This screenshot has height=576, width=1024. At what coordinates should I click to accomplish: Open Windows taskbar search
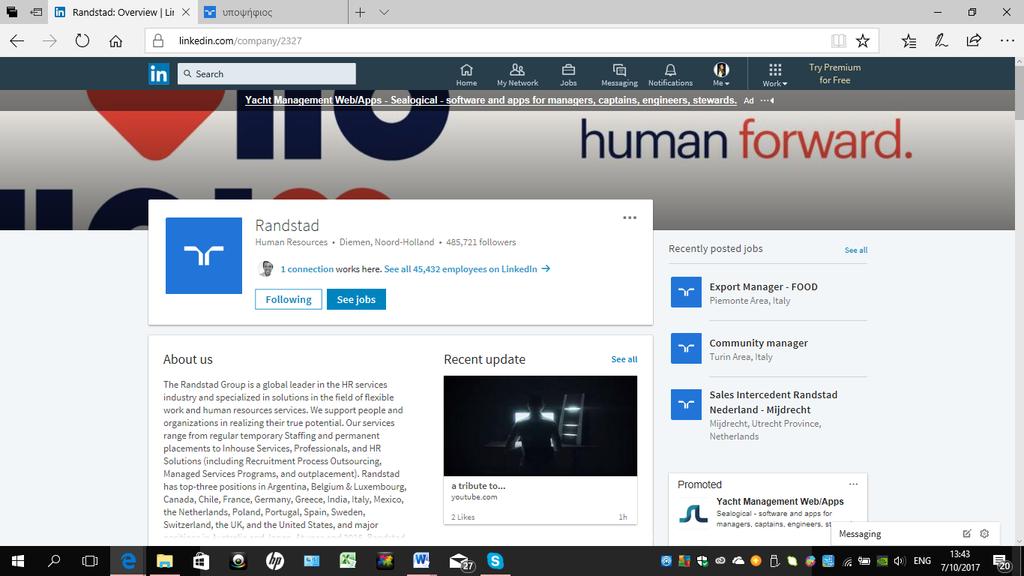[54, 561]
